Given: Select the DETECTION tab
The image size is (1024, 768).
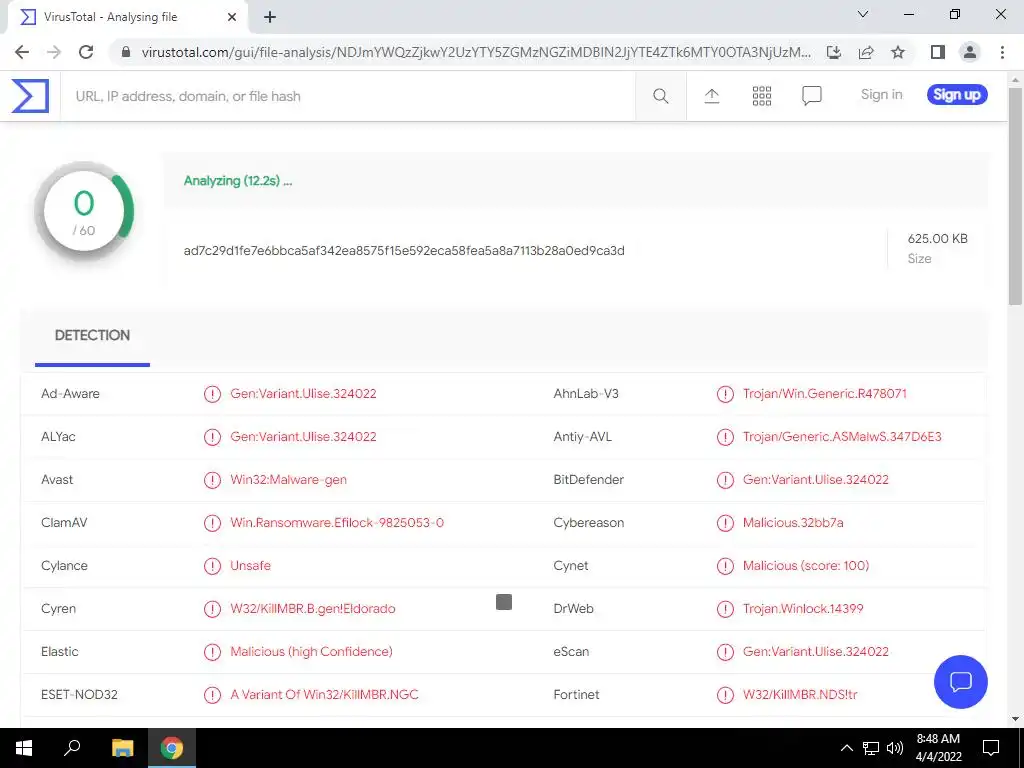Looking at the screenshot, I should [x=92, y=336].
